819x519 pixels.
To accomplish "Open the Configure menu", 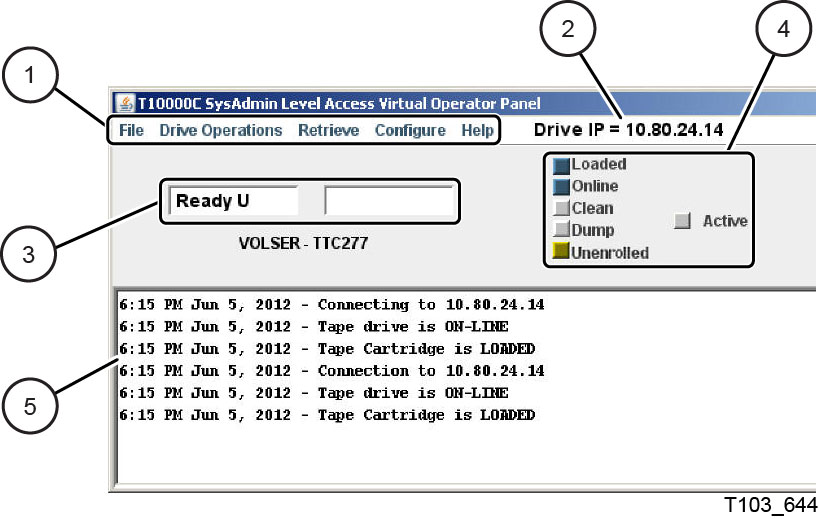I will (x=410, y=131).
